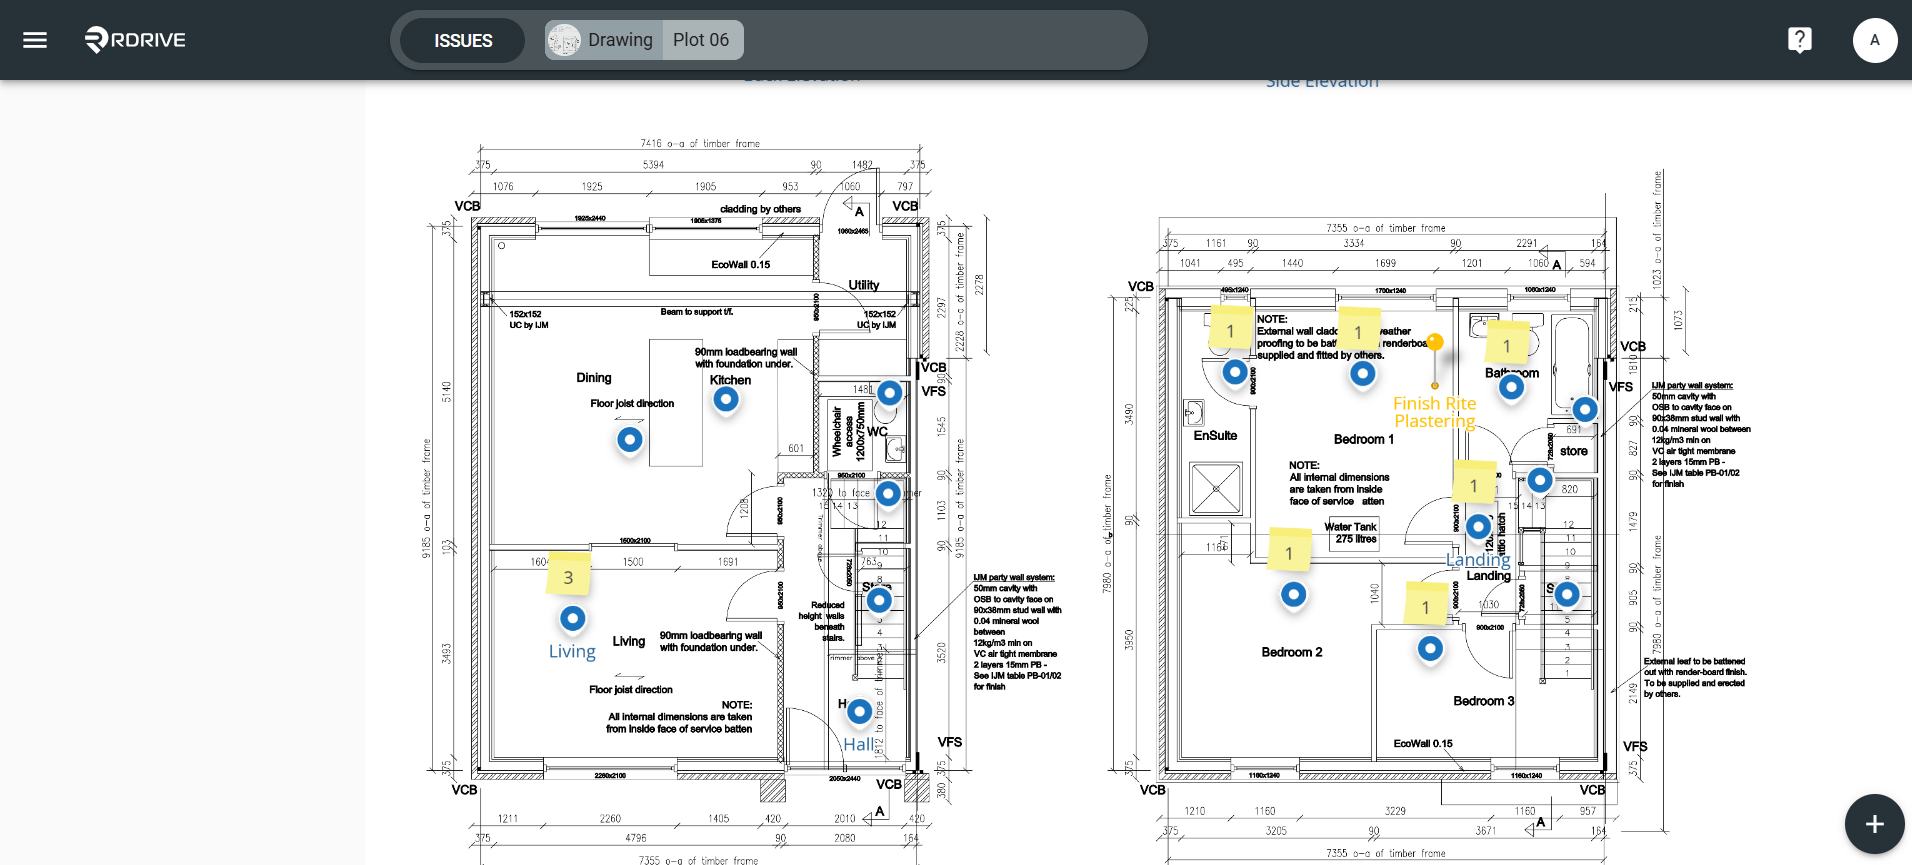
Task: Select the blue pin above the Bedroom 2 label
Action: click(x=1294, y=595)
